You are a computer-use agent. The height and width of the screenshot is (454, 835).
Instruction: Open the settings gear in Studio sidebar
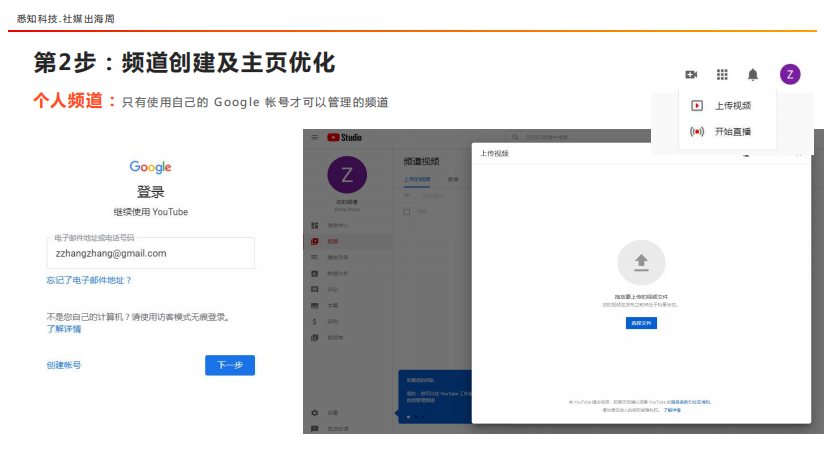tap(315, 413)
